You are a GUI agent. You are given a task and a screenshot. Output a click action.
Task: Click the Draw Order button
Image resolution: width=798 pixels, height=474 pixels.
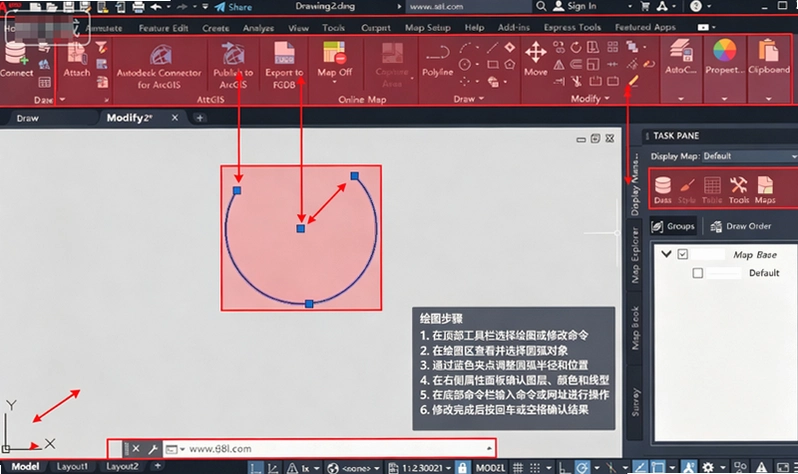click(741, 226)
